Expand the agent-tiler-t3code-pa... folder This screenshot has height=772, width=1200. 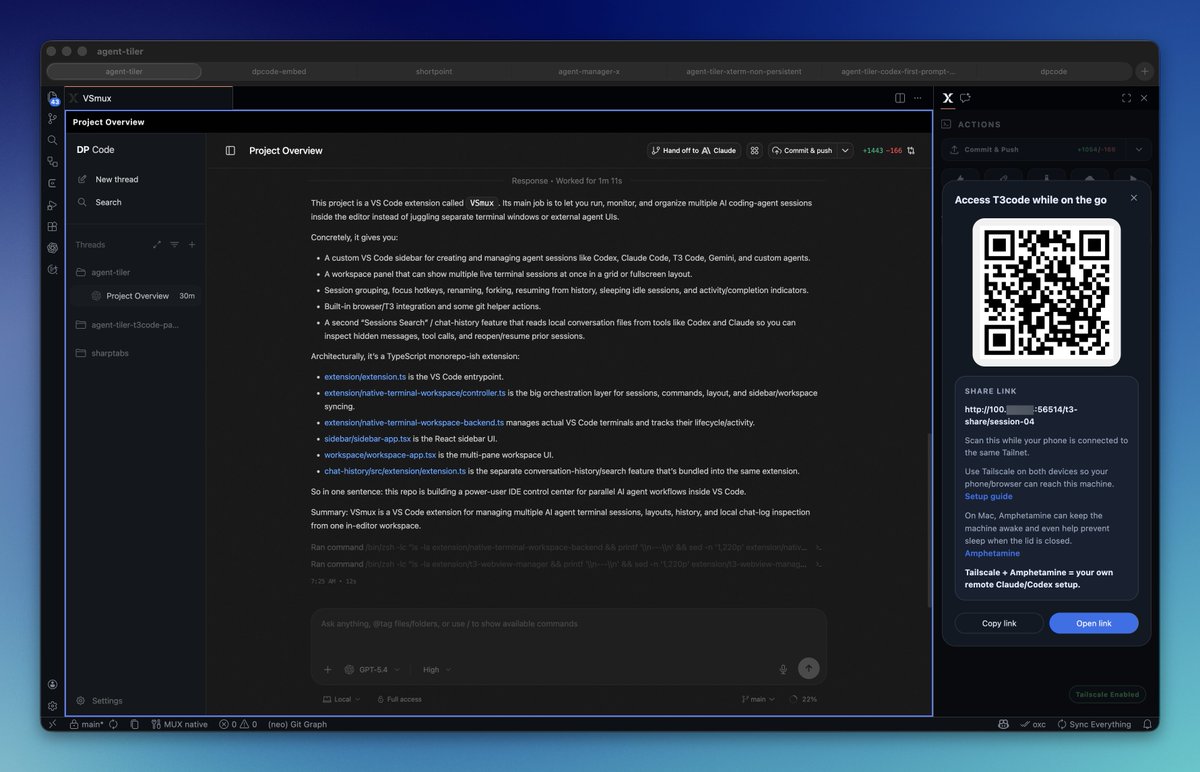pyautogui.click(x=128, y=324)
